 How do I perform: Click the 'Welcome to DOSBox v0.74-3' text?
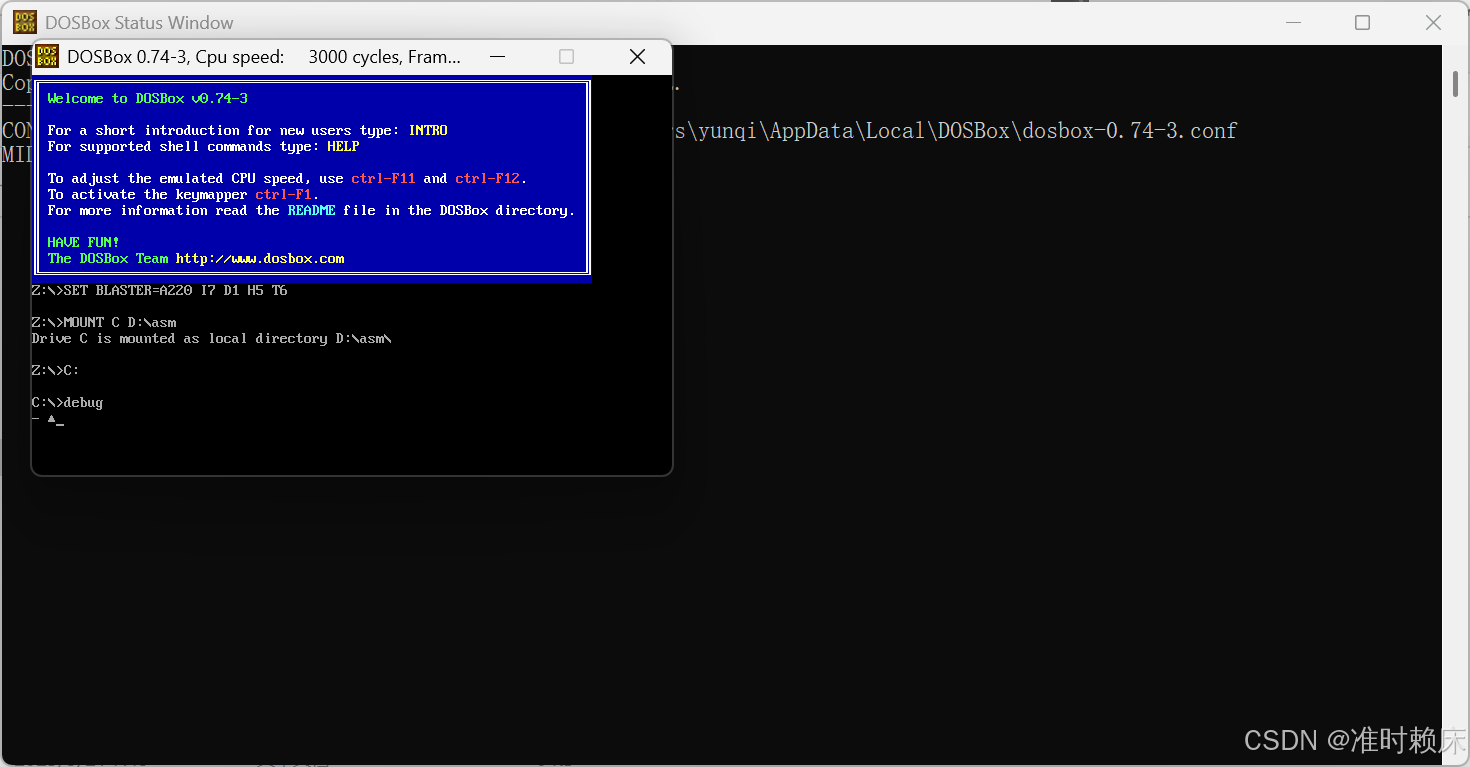click(147, 98)
